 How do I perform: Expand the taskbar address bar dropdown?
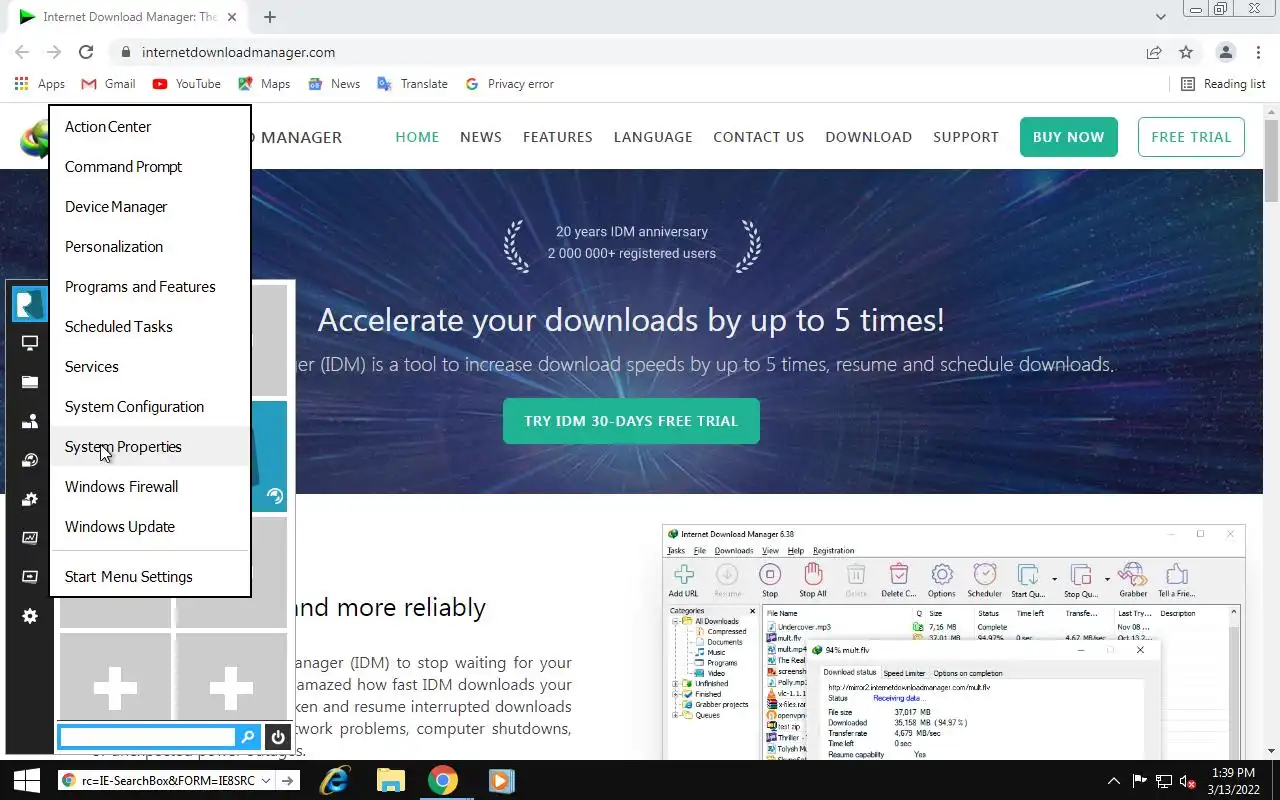click(x=267, y=780)
